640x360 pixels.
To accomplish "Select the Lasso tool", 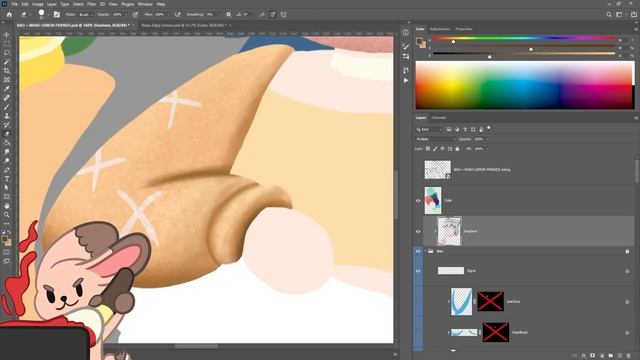I will pos(7,53).
